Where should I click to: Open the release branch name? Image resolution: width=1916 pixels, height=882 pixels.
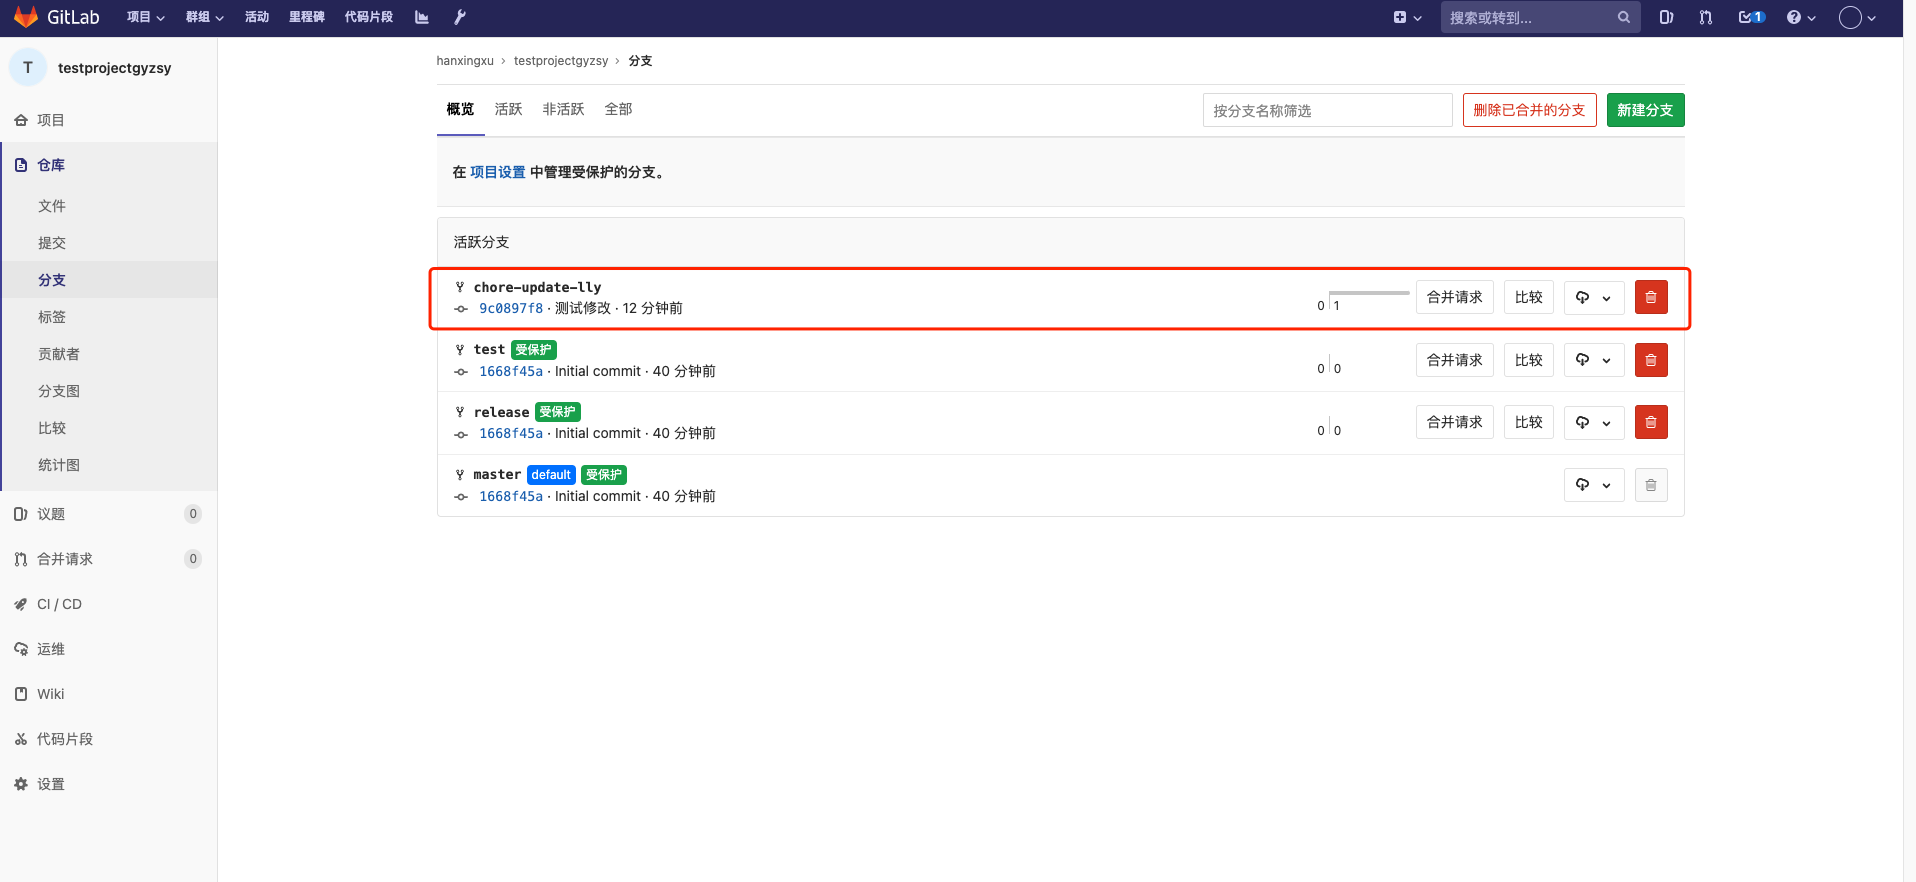502,412
